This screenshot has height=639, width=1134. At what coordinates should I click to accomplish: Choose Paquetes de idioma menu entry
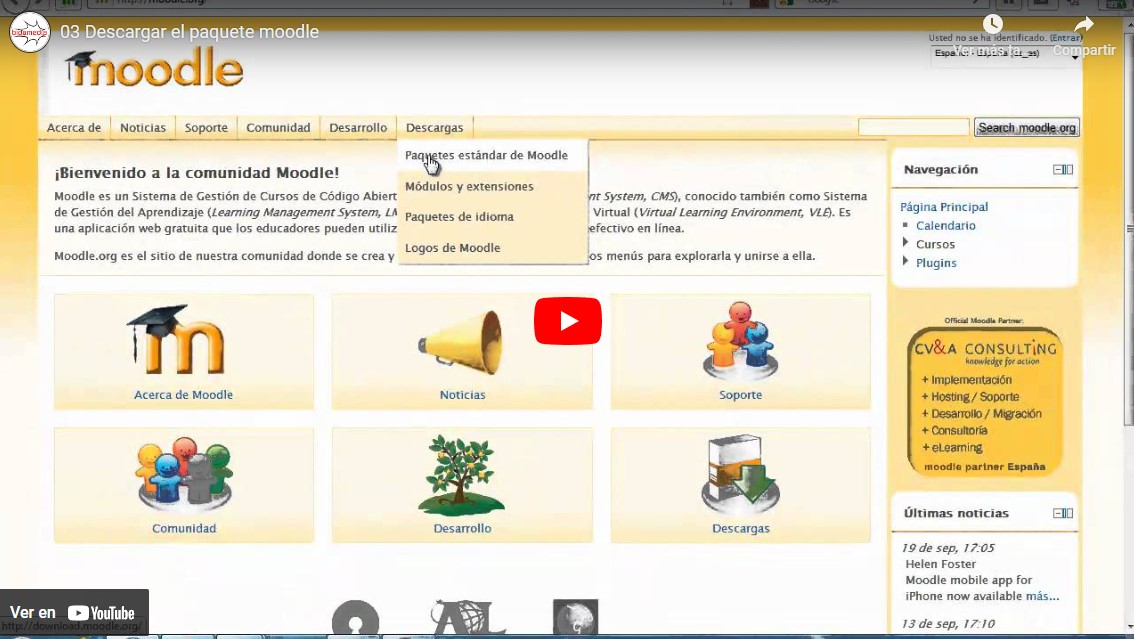(459, 217)
